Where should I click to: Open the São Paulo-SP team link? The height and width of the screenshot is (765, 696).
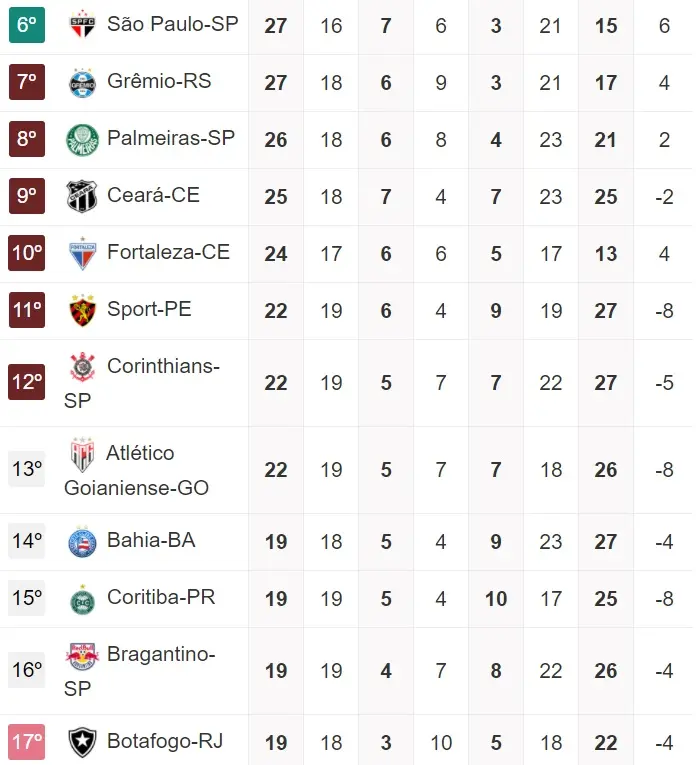[172, 23]
